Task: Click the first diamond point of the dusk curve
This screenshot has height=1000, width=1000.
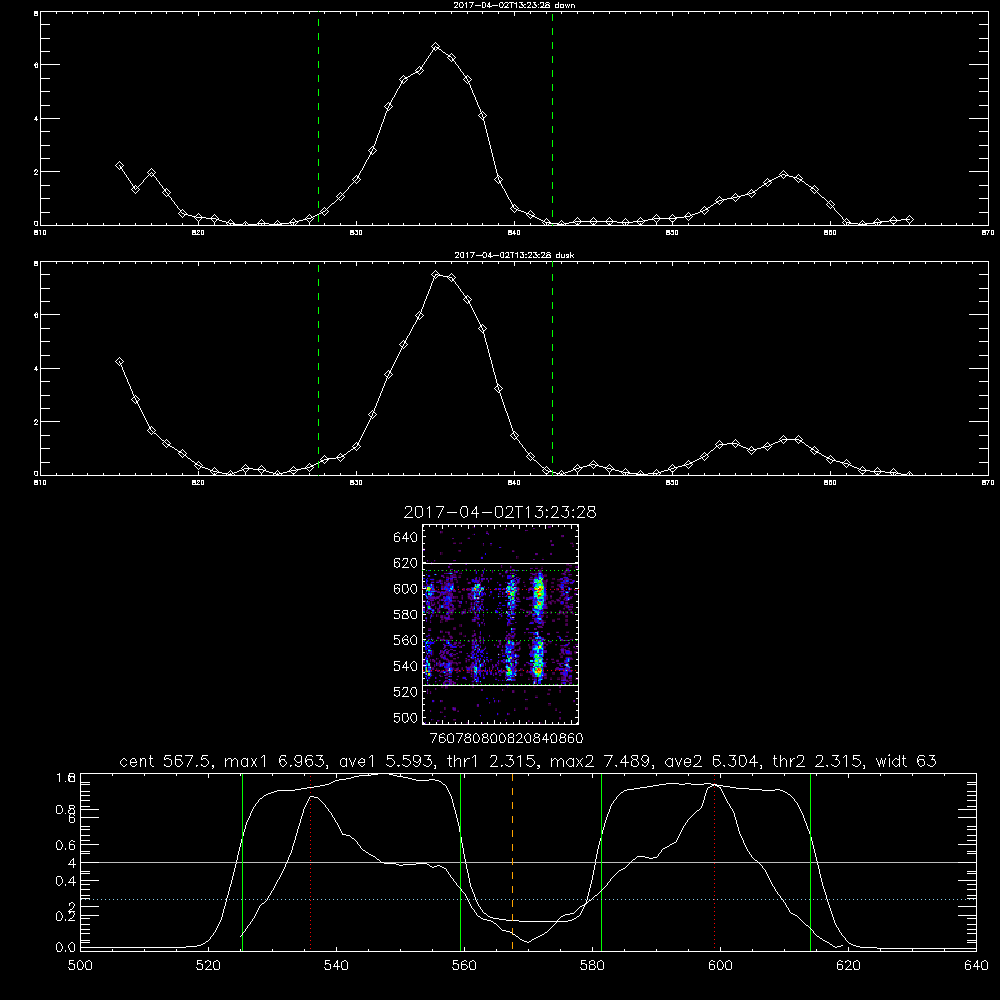Action: [x=119, y=362]
